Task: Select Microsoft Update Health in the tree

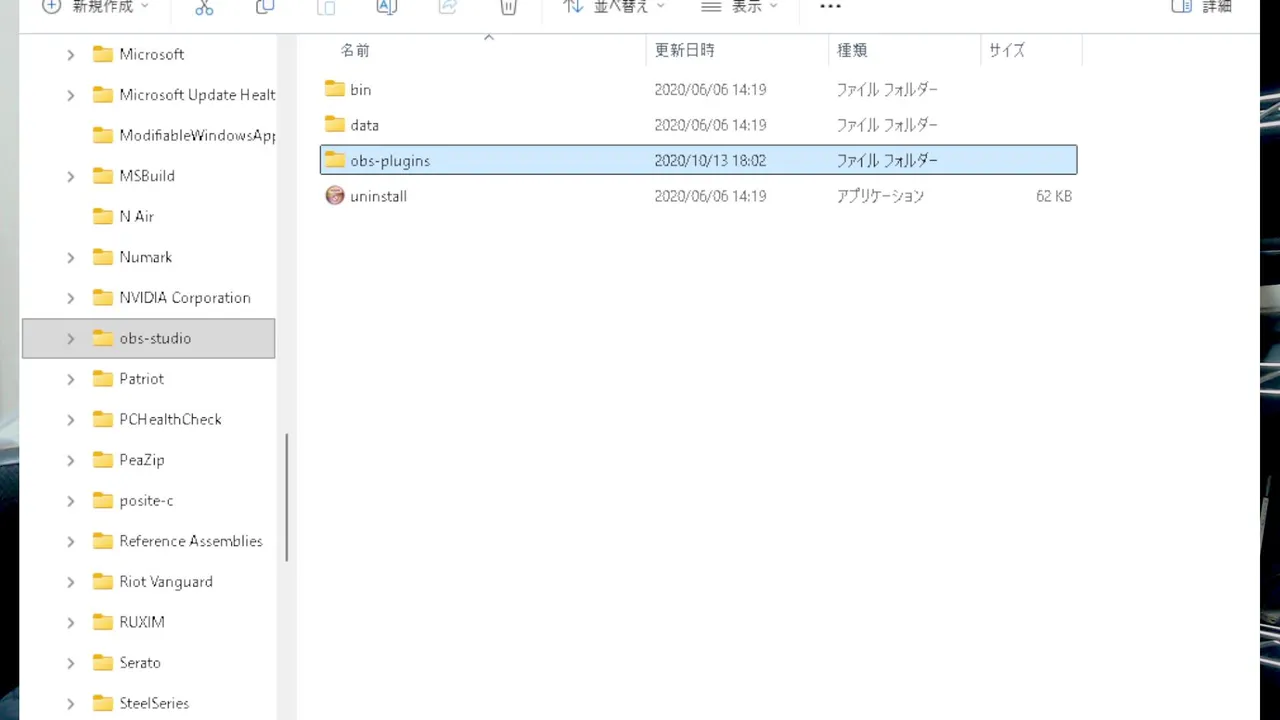Action: (x=197, y=95)
